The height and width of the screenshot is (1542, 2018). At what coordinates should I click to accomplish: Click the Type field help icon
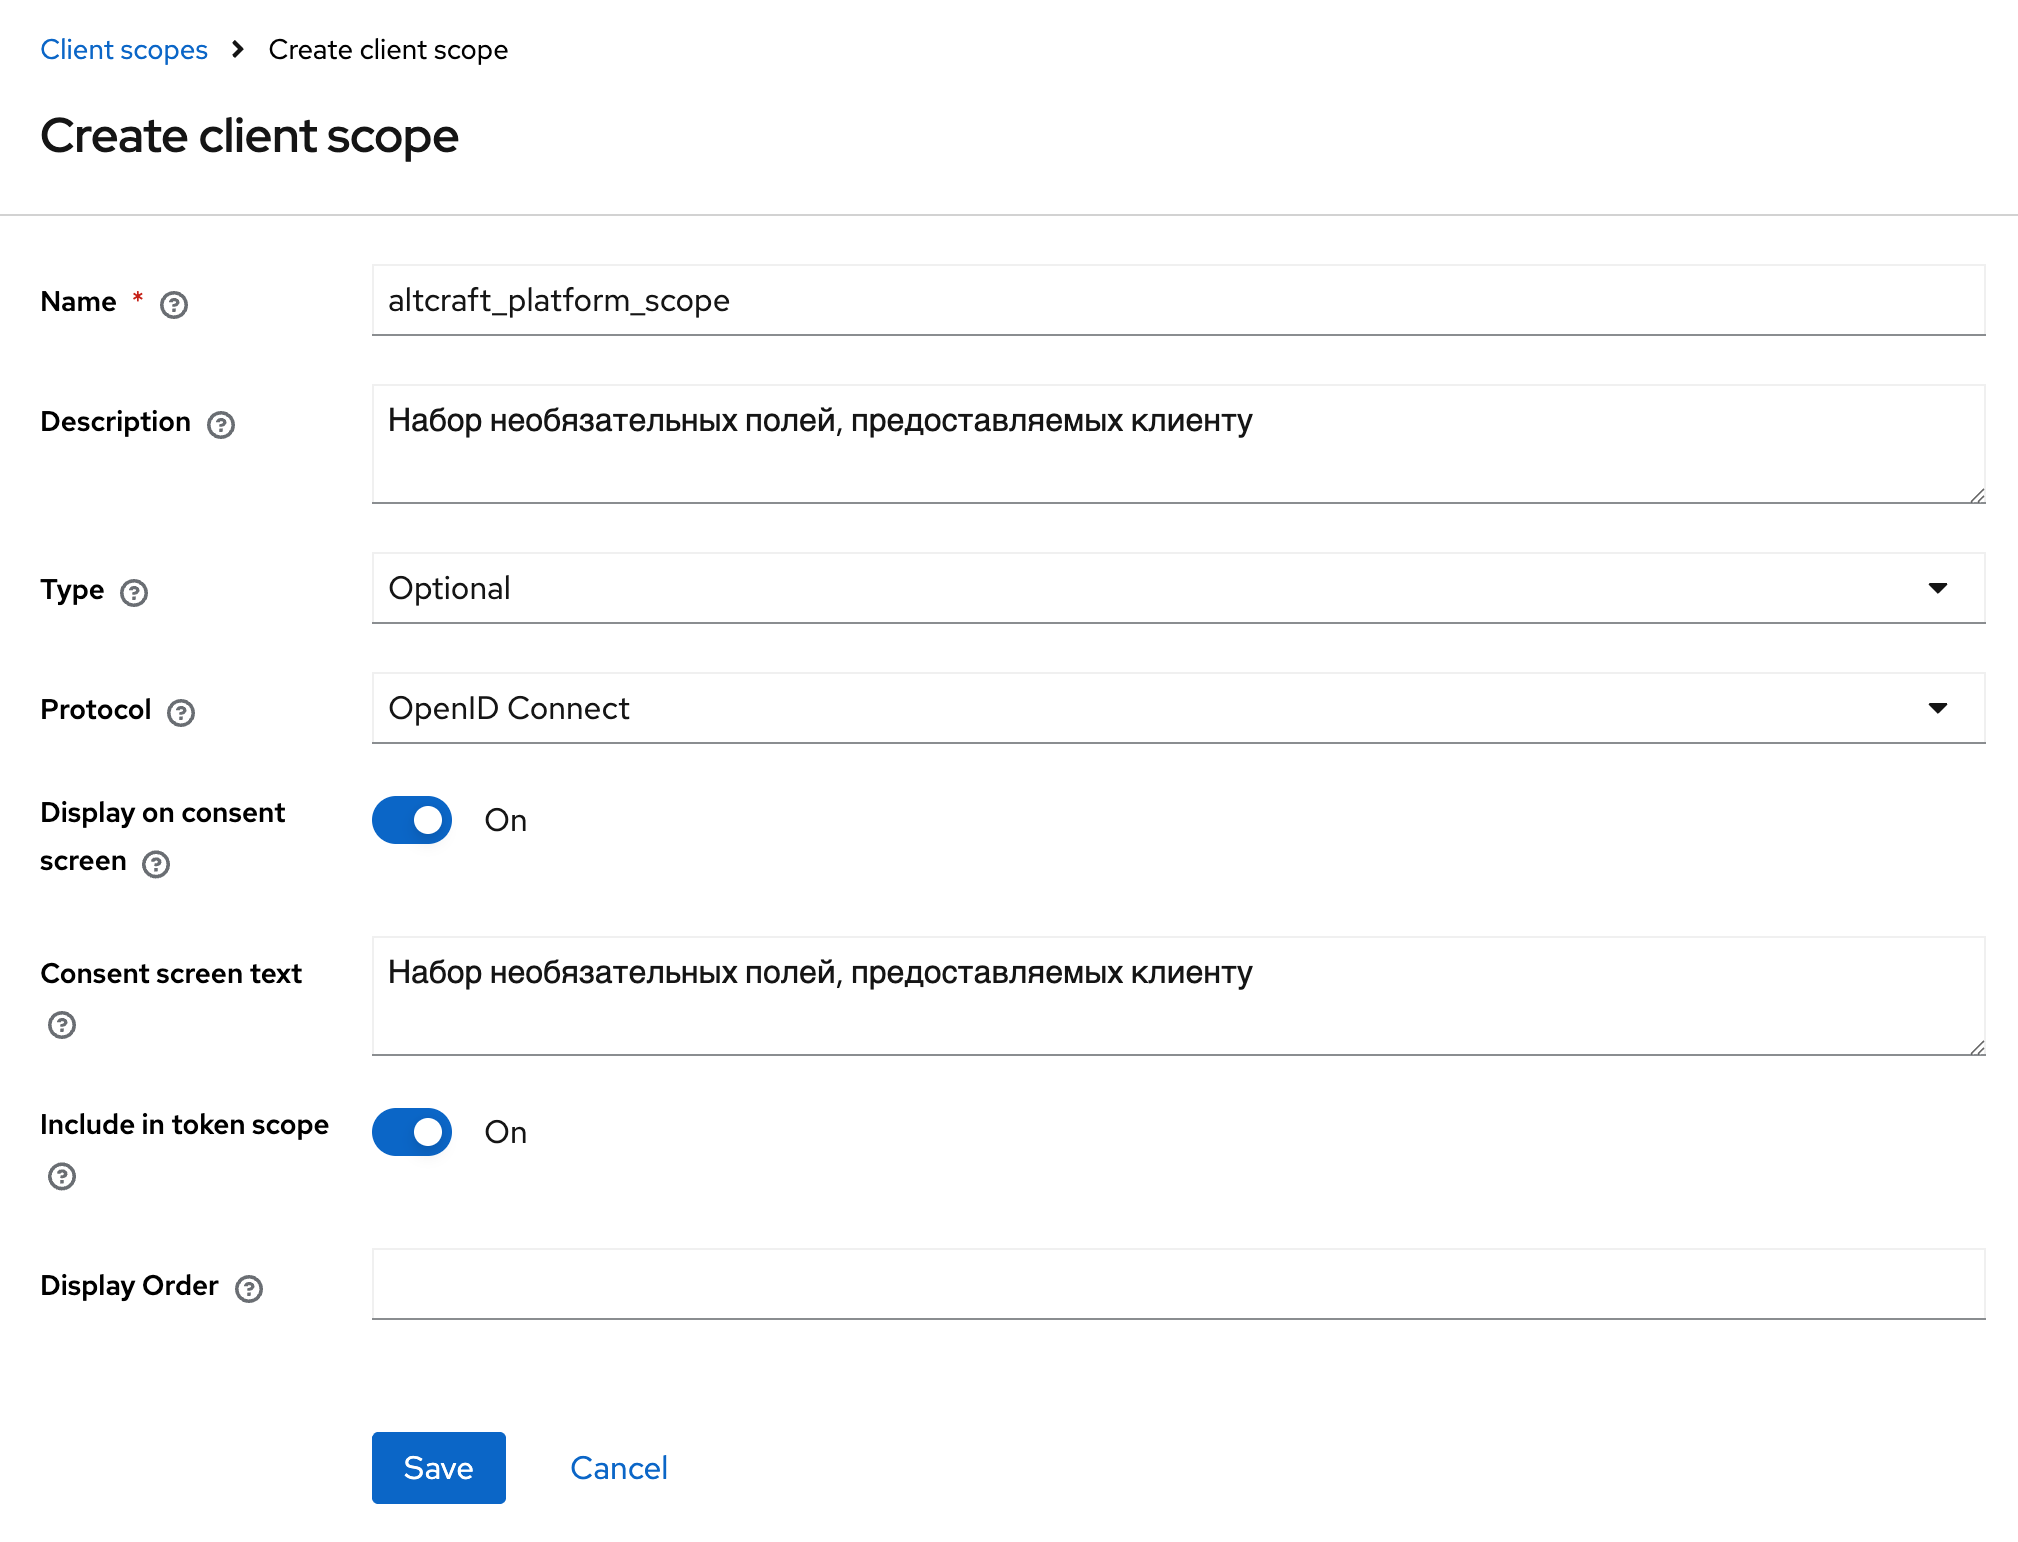134,592
